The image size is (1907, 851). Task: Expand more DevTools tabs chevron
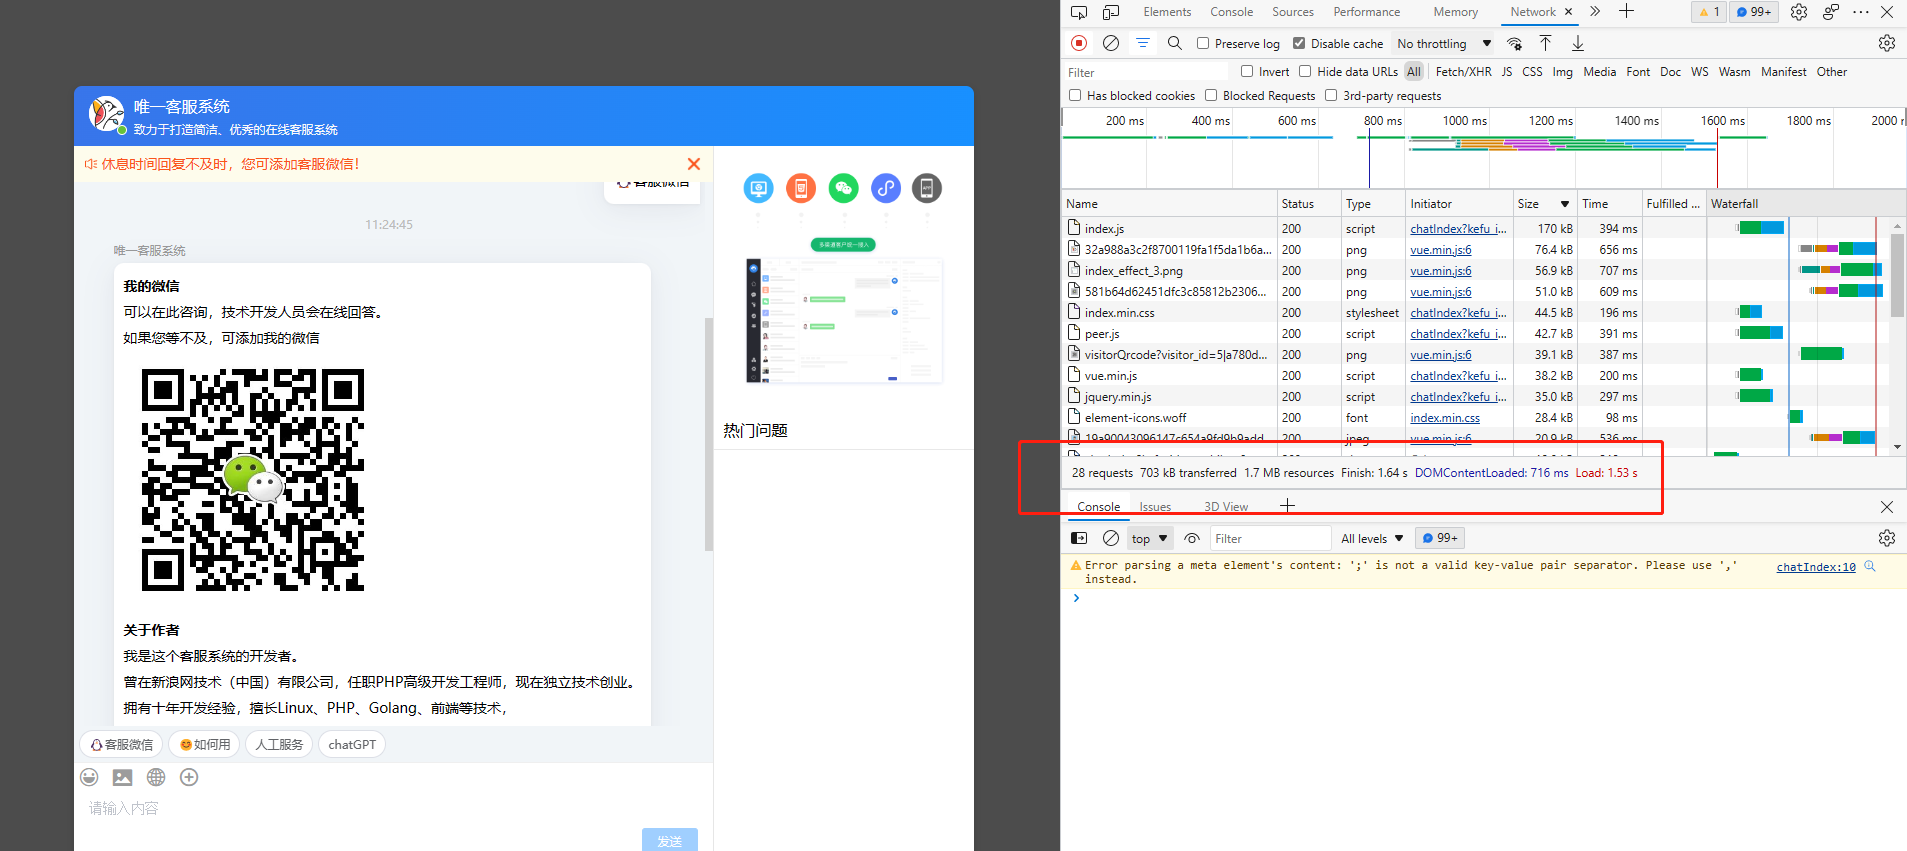pyautogui.click(x=1595, y=12)
